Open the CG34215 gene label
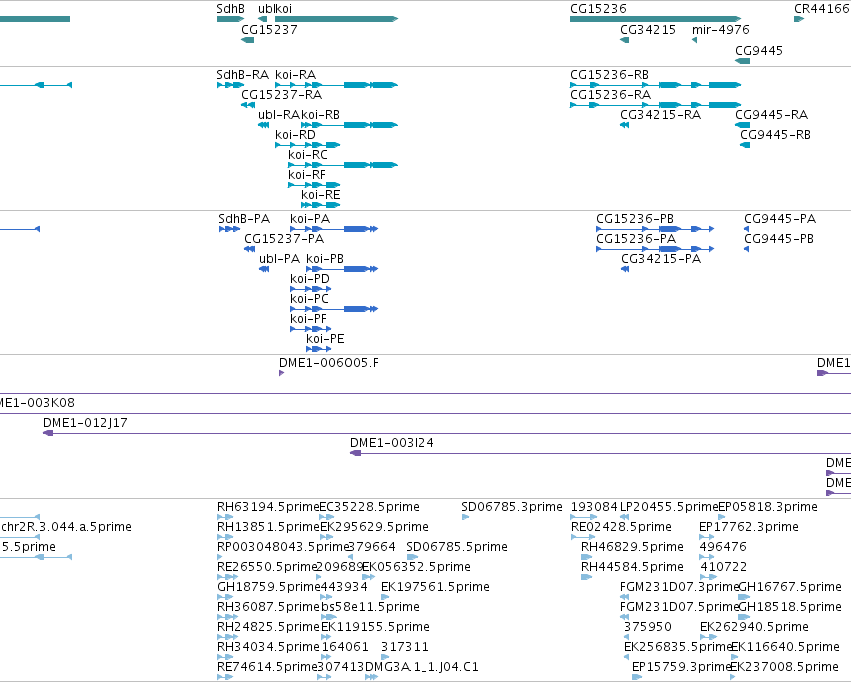The width and height of the screenshot is (851, 682). tap(648, 29)
